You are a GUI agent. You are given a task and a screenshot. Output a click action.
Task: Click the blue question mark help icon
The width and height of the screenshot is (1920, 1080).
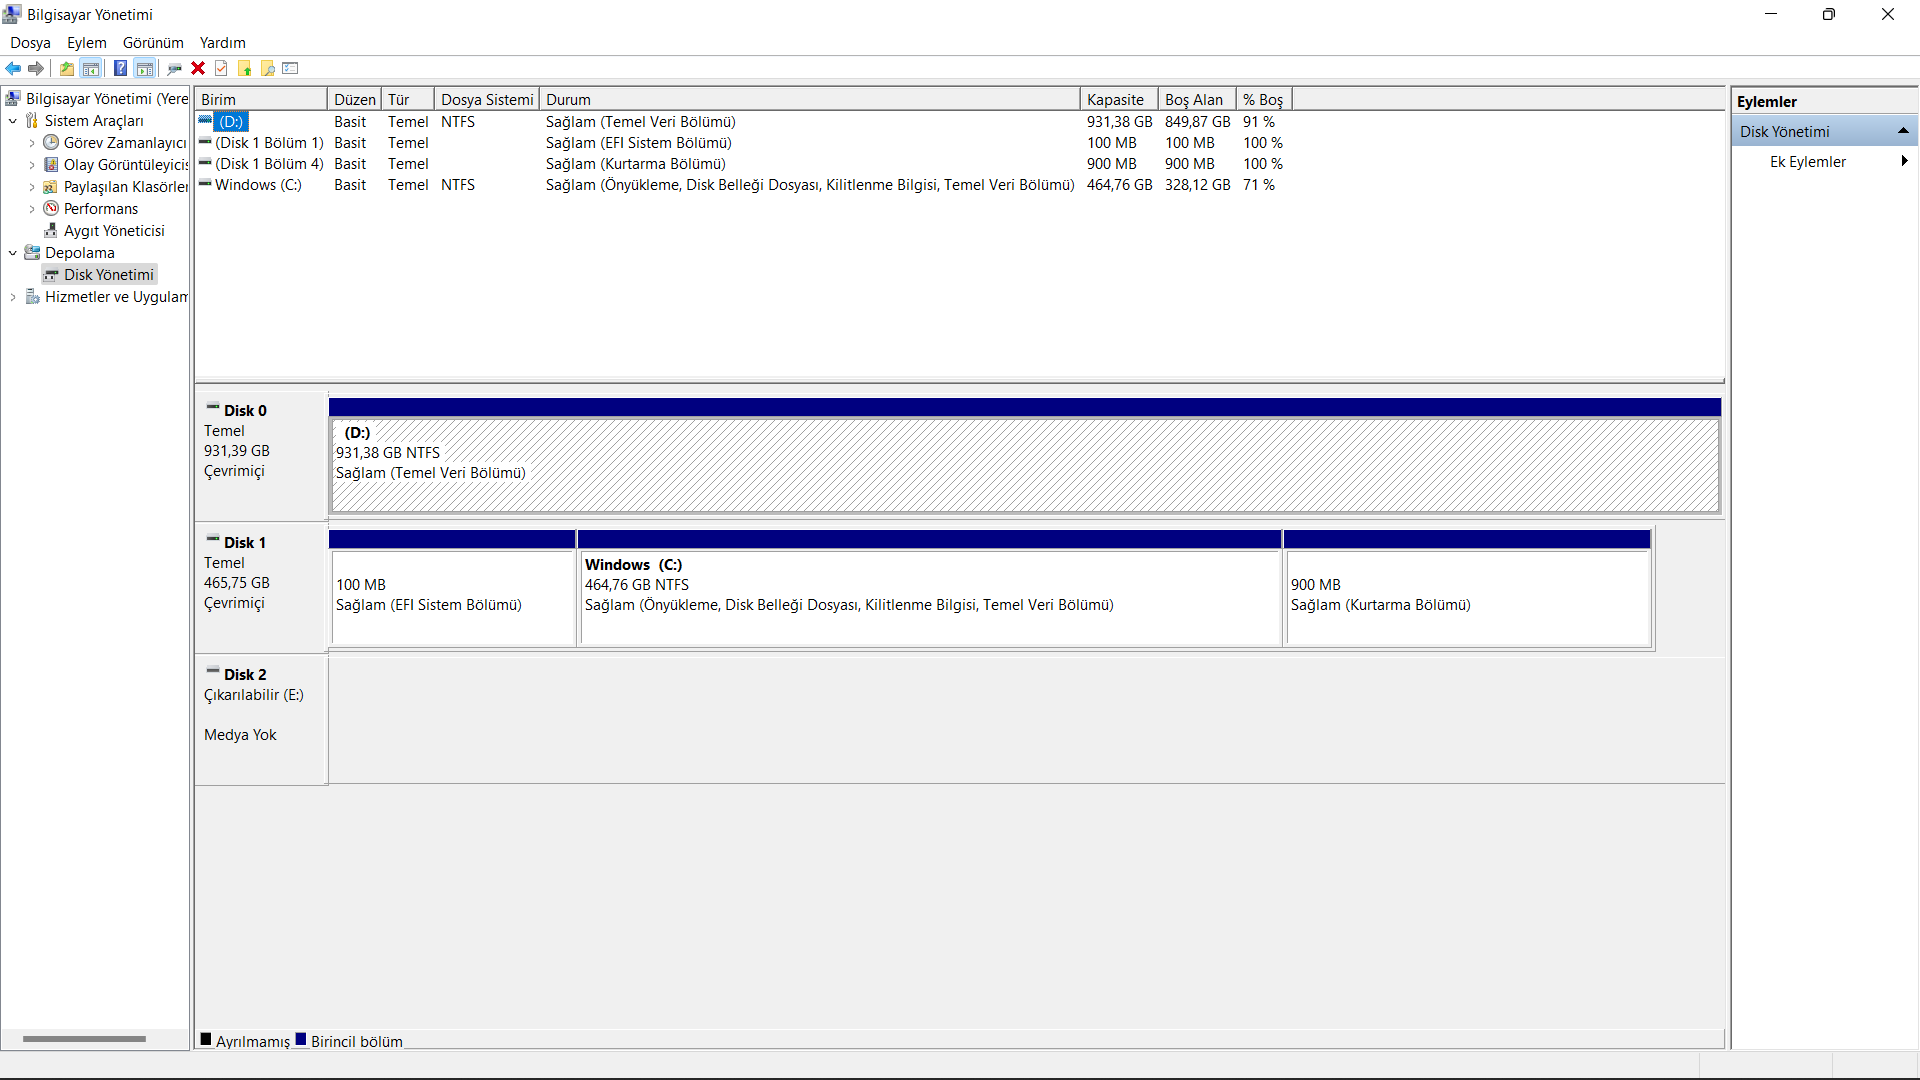(120, 68)
